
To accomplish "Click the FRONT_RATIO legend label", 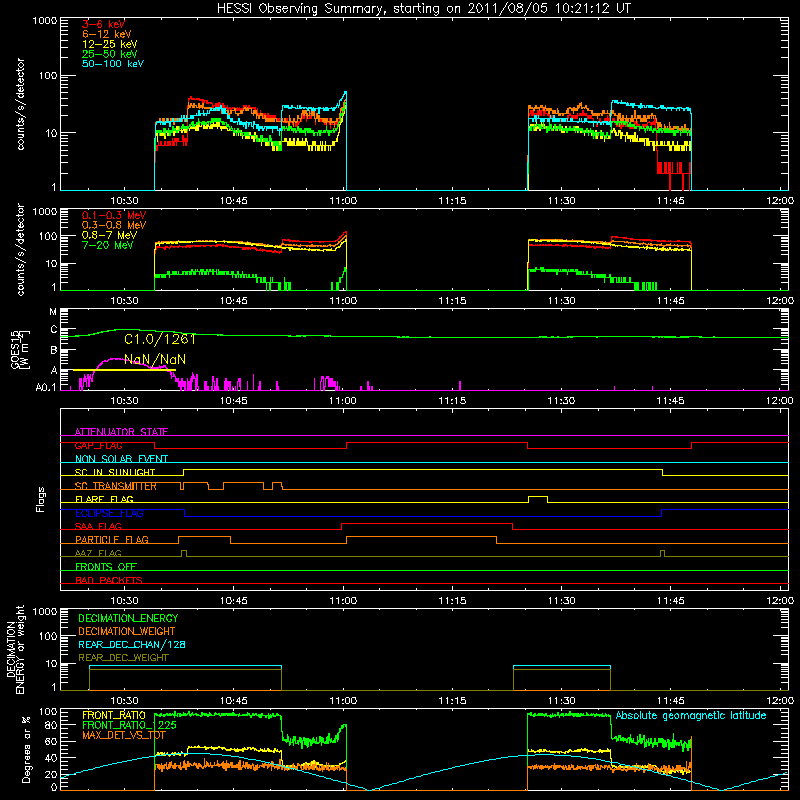I will click(x=114, y=715).
